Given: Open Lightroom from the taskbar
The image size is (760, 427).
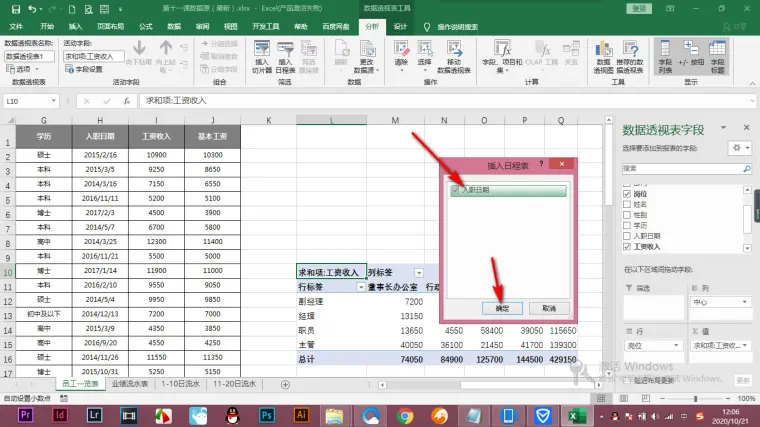Looking at the screenshot, I should (94, 415).
